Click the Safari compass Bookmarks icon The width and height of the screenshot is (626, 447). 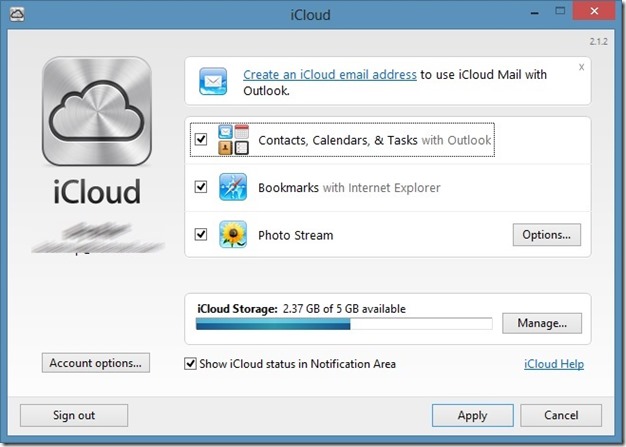pos(233,187)
